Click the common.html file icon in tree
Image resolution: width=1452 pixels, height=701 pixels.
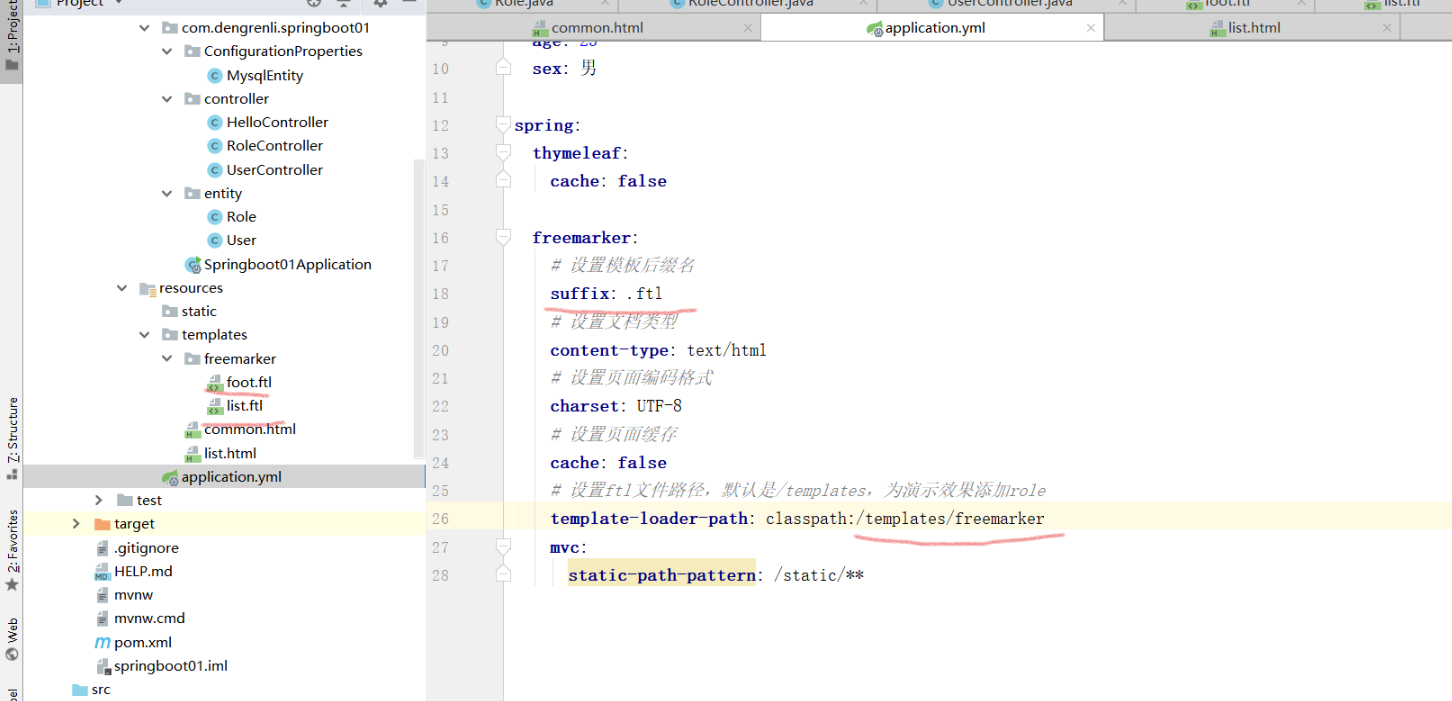tap(192, 430)
